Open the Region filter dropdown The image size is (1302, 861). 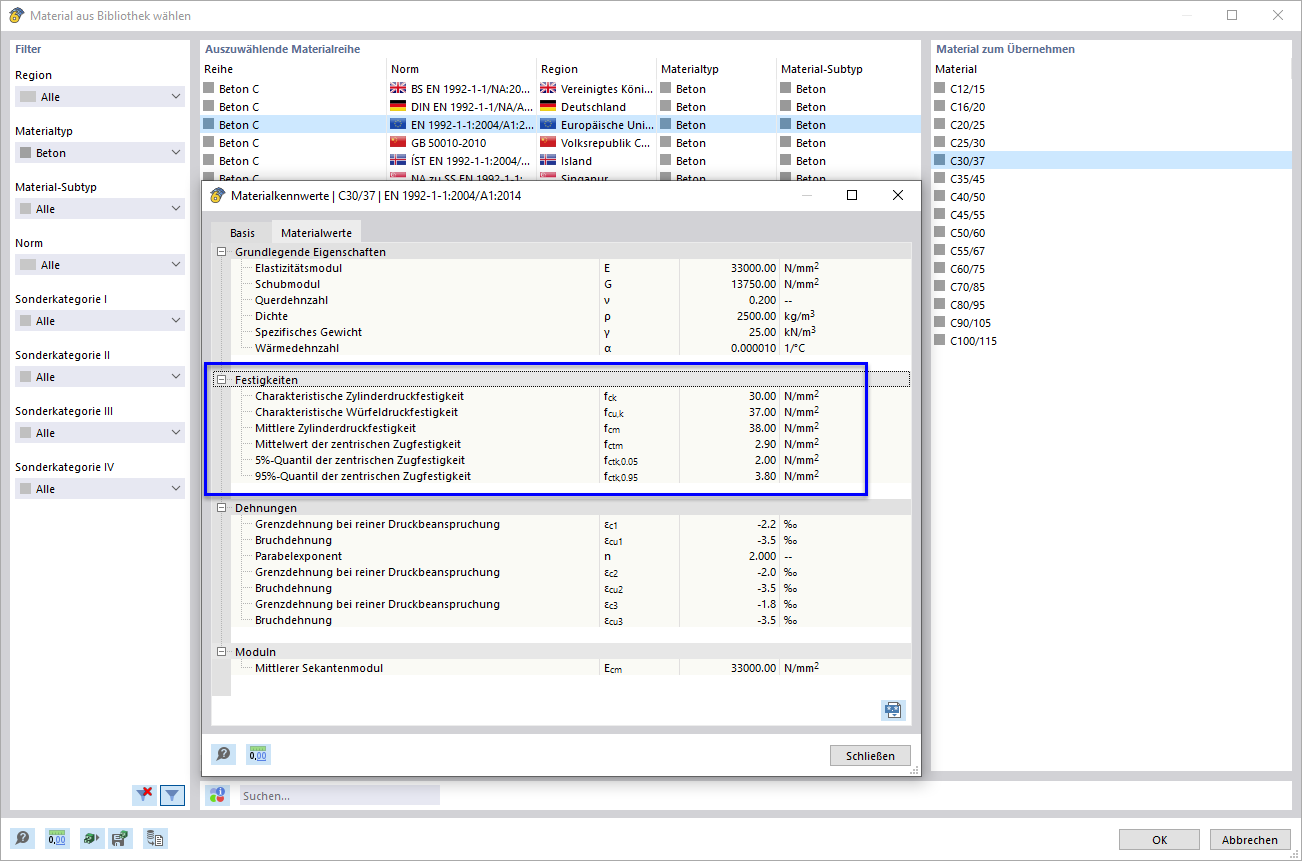point(100,97)
